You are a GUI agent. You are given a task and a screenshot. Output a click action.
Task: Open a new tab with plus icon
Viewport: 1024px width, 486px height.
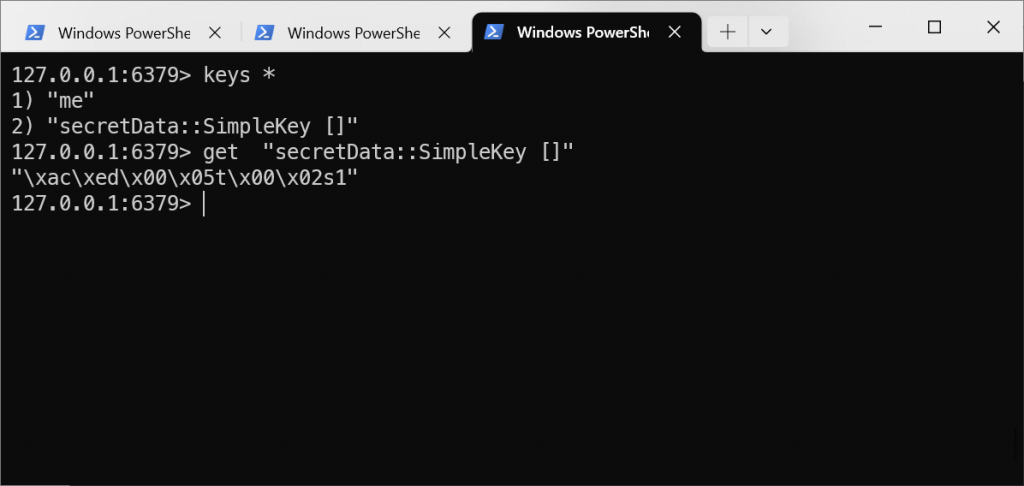pos(727,32)
